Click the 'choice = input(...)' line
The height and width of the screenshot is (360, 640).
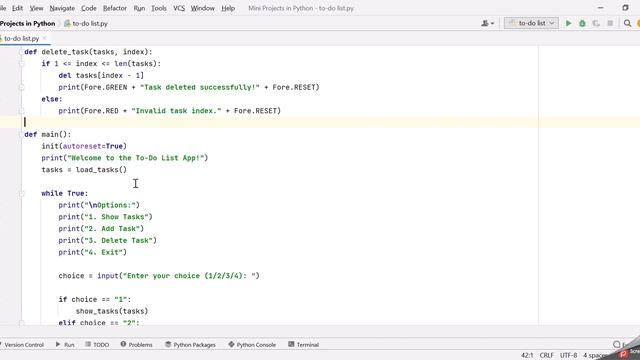point(159,276)
